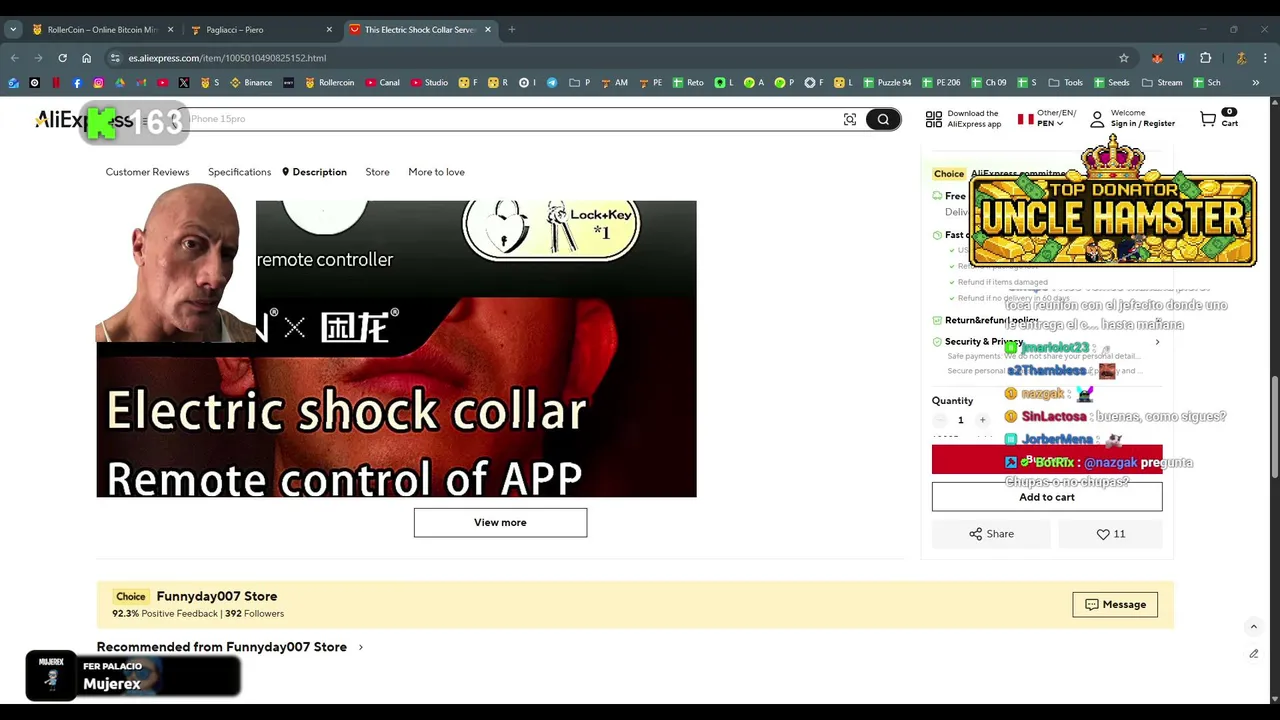The height and width of the screenshot is (720, 1280).
Task: Click the page vertical scrollbar thumb
Action: point(1274,428)
